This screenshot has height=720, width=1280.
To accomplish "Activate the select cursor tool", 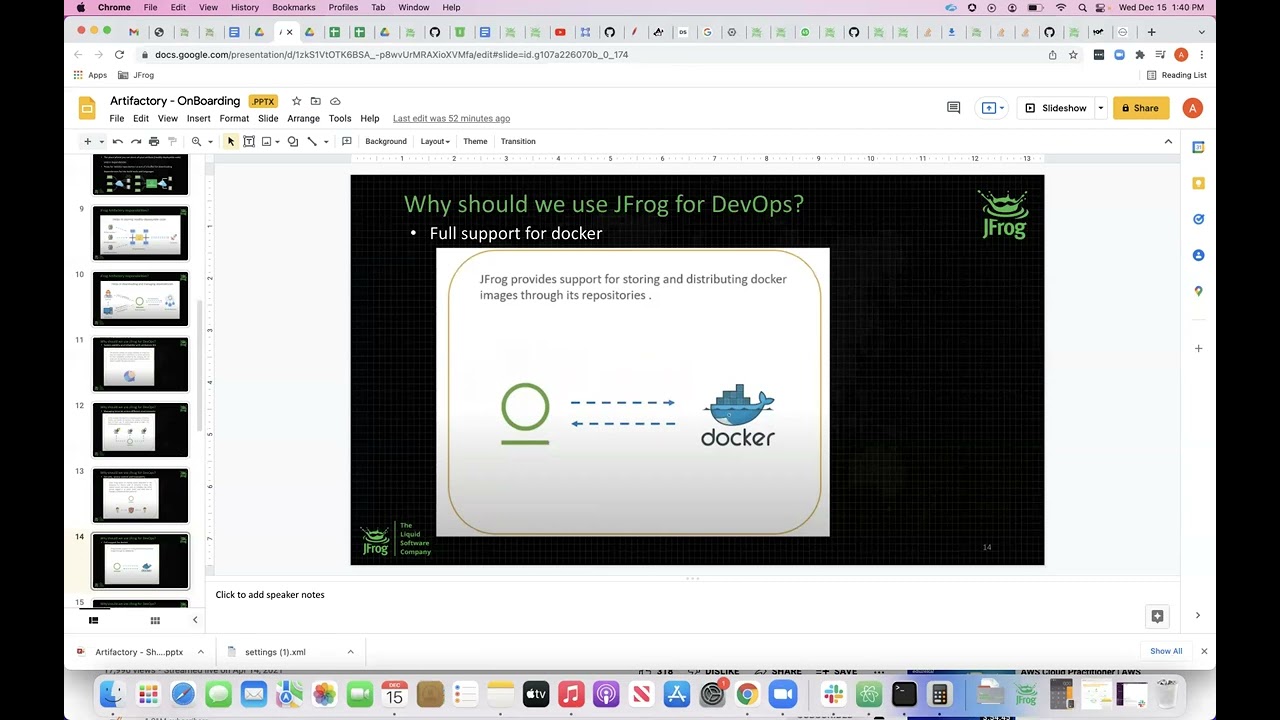I will [x=231, y=141].
